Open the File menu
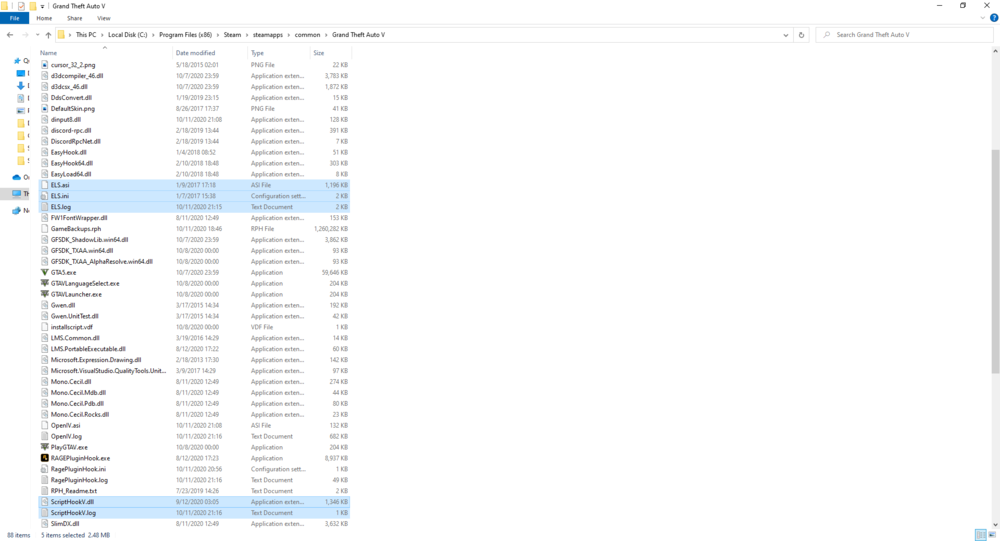The height and width of the screenshot is (541, 1000). coord(14,19)
